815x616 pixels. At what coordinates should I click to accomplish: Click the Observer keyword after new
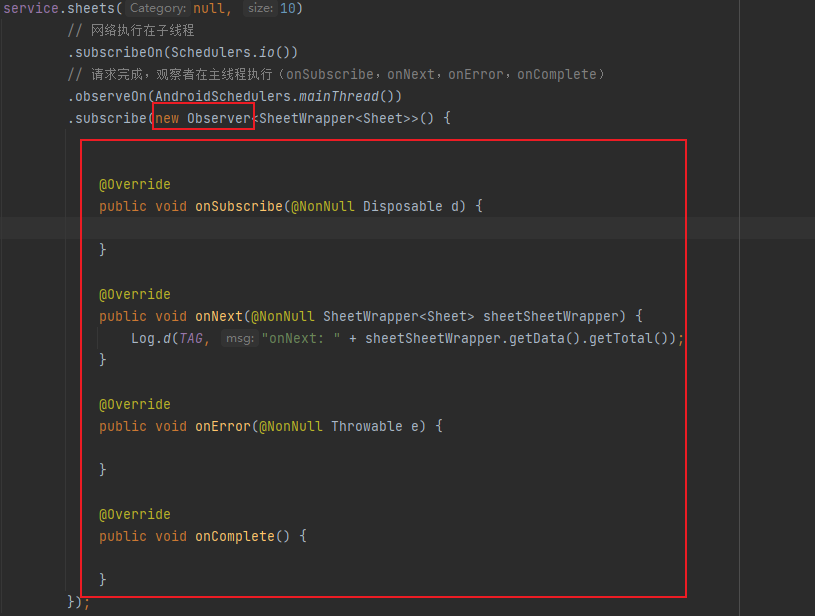pyautogui.click(x=218, y=118)
